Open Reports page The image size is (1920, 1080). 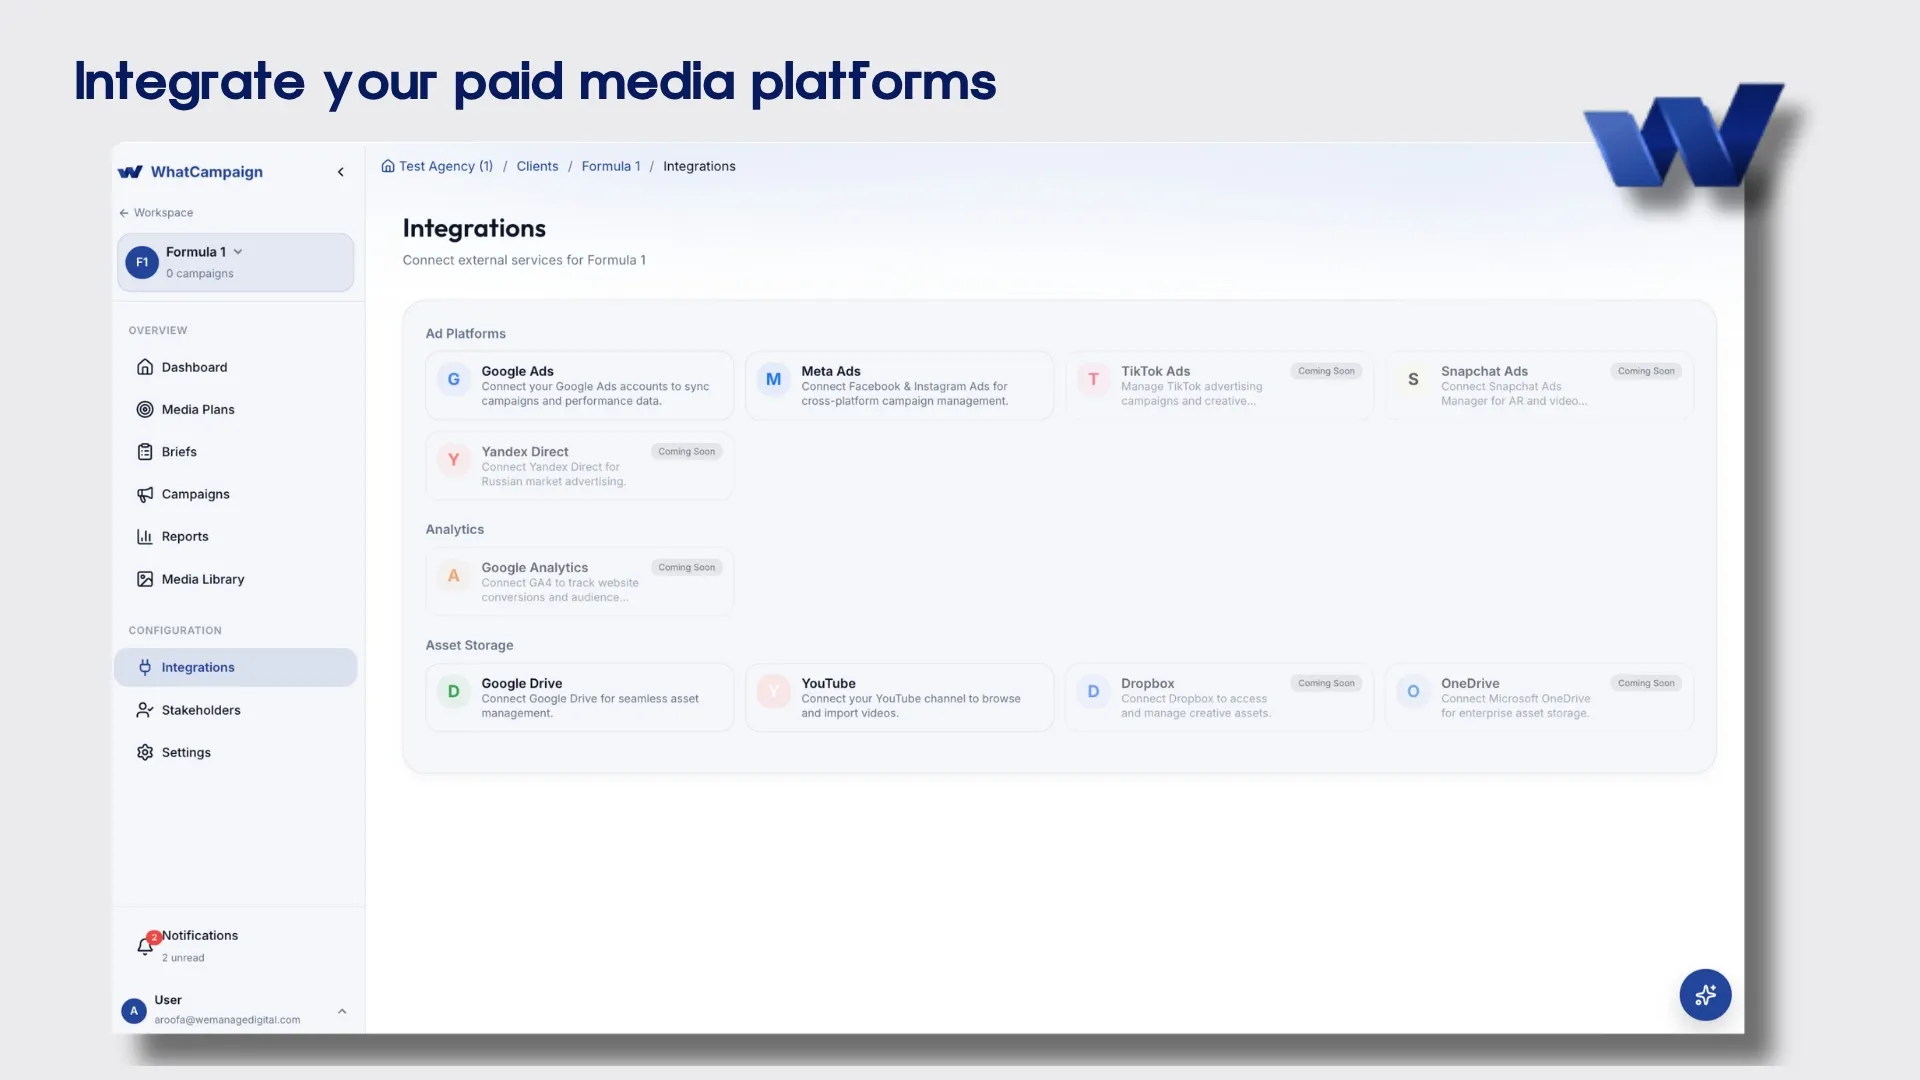(x=236, y=536)
